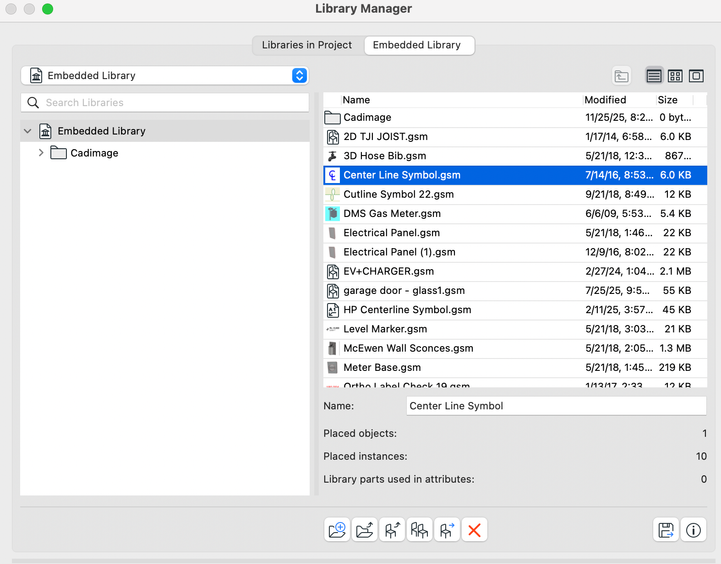Select 3D Hose Bib.gsm file

click(515, 156)
